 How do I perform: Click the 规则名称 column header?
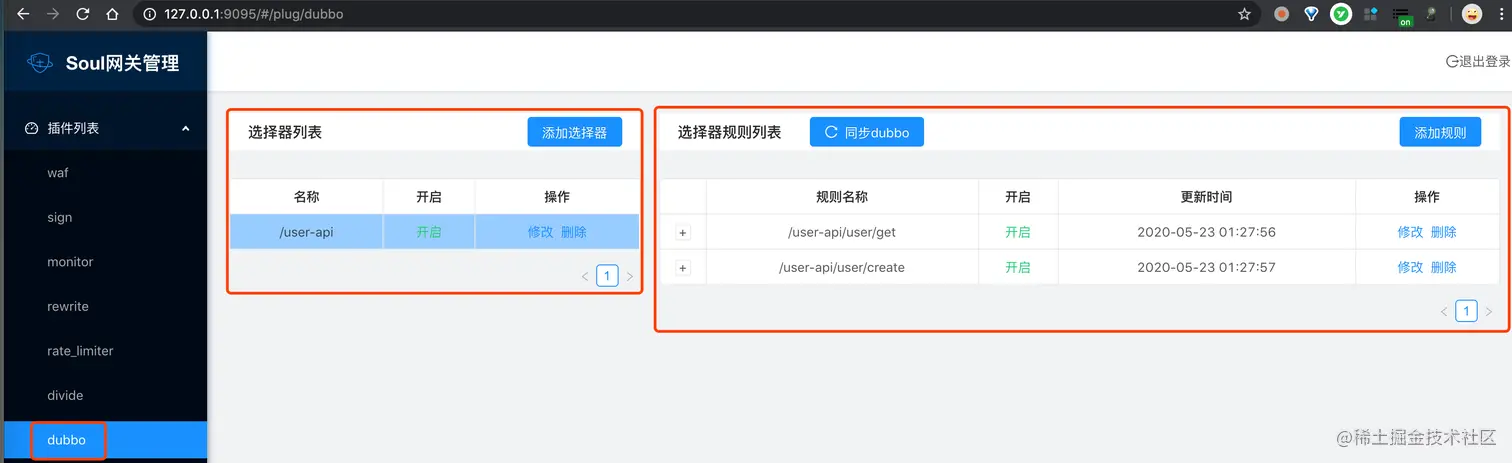click(x=842, y=197)
